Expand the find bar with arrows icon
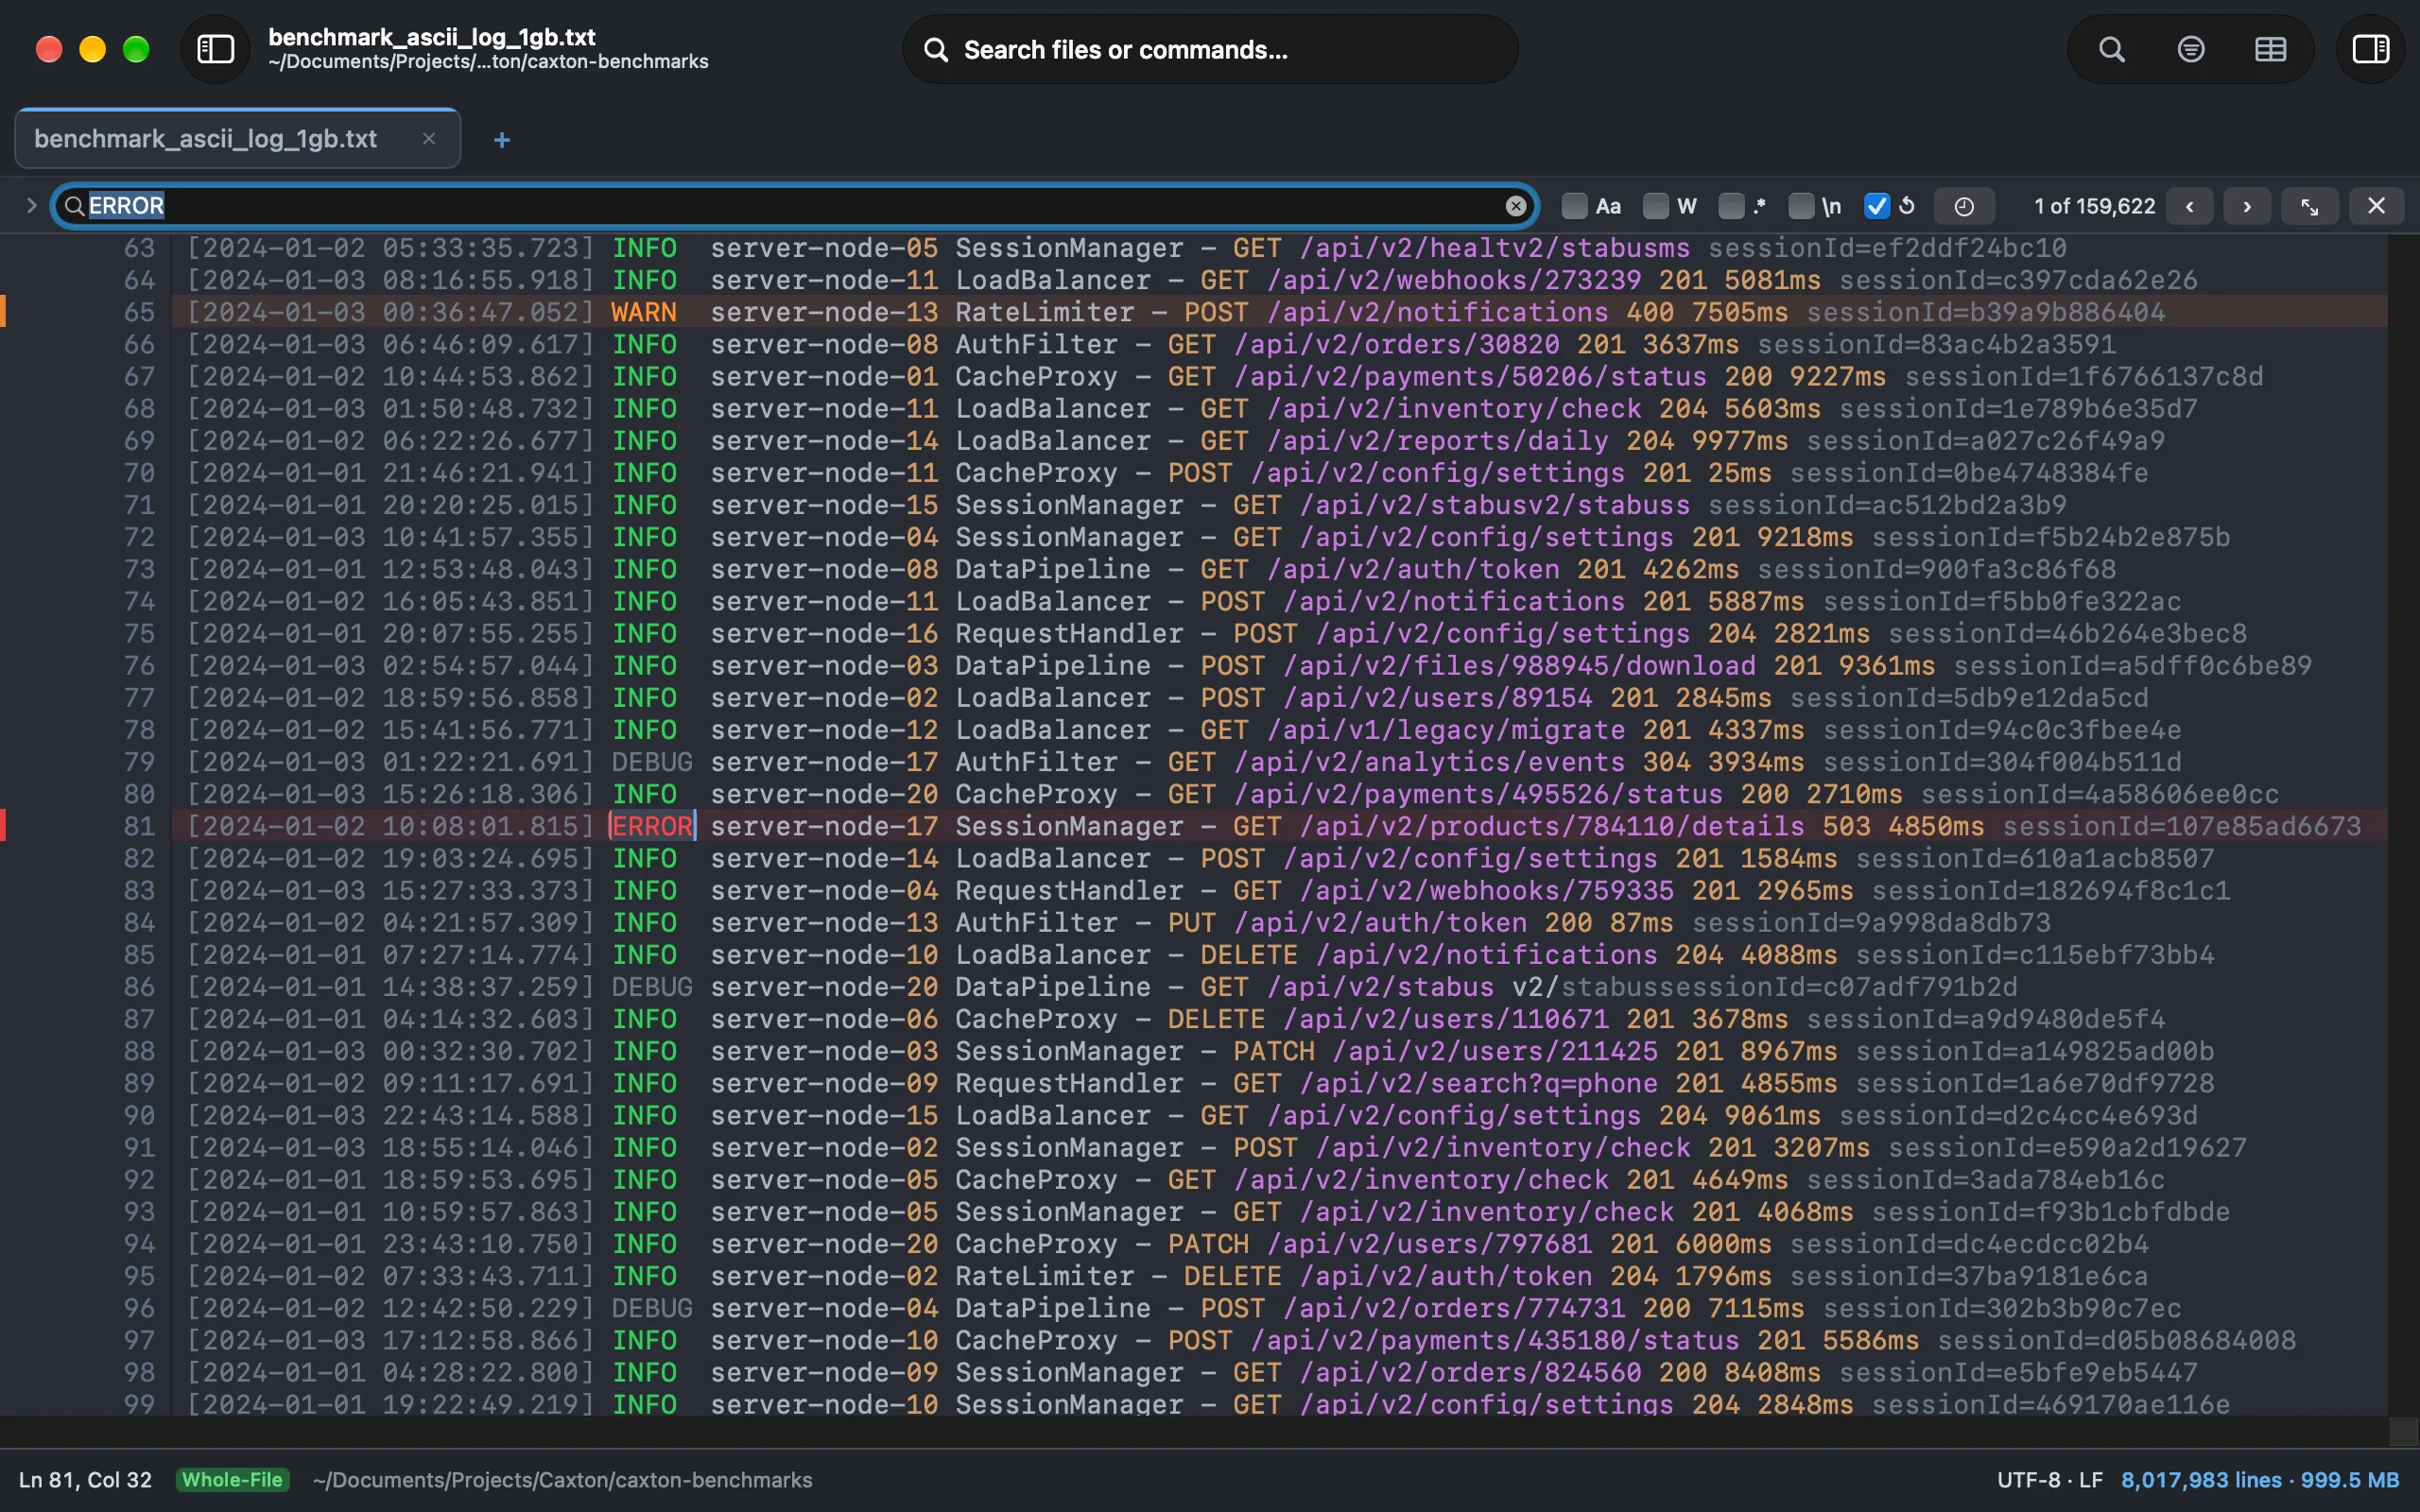Screen dimensions: 2420x1512 coord(2310,206)
